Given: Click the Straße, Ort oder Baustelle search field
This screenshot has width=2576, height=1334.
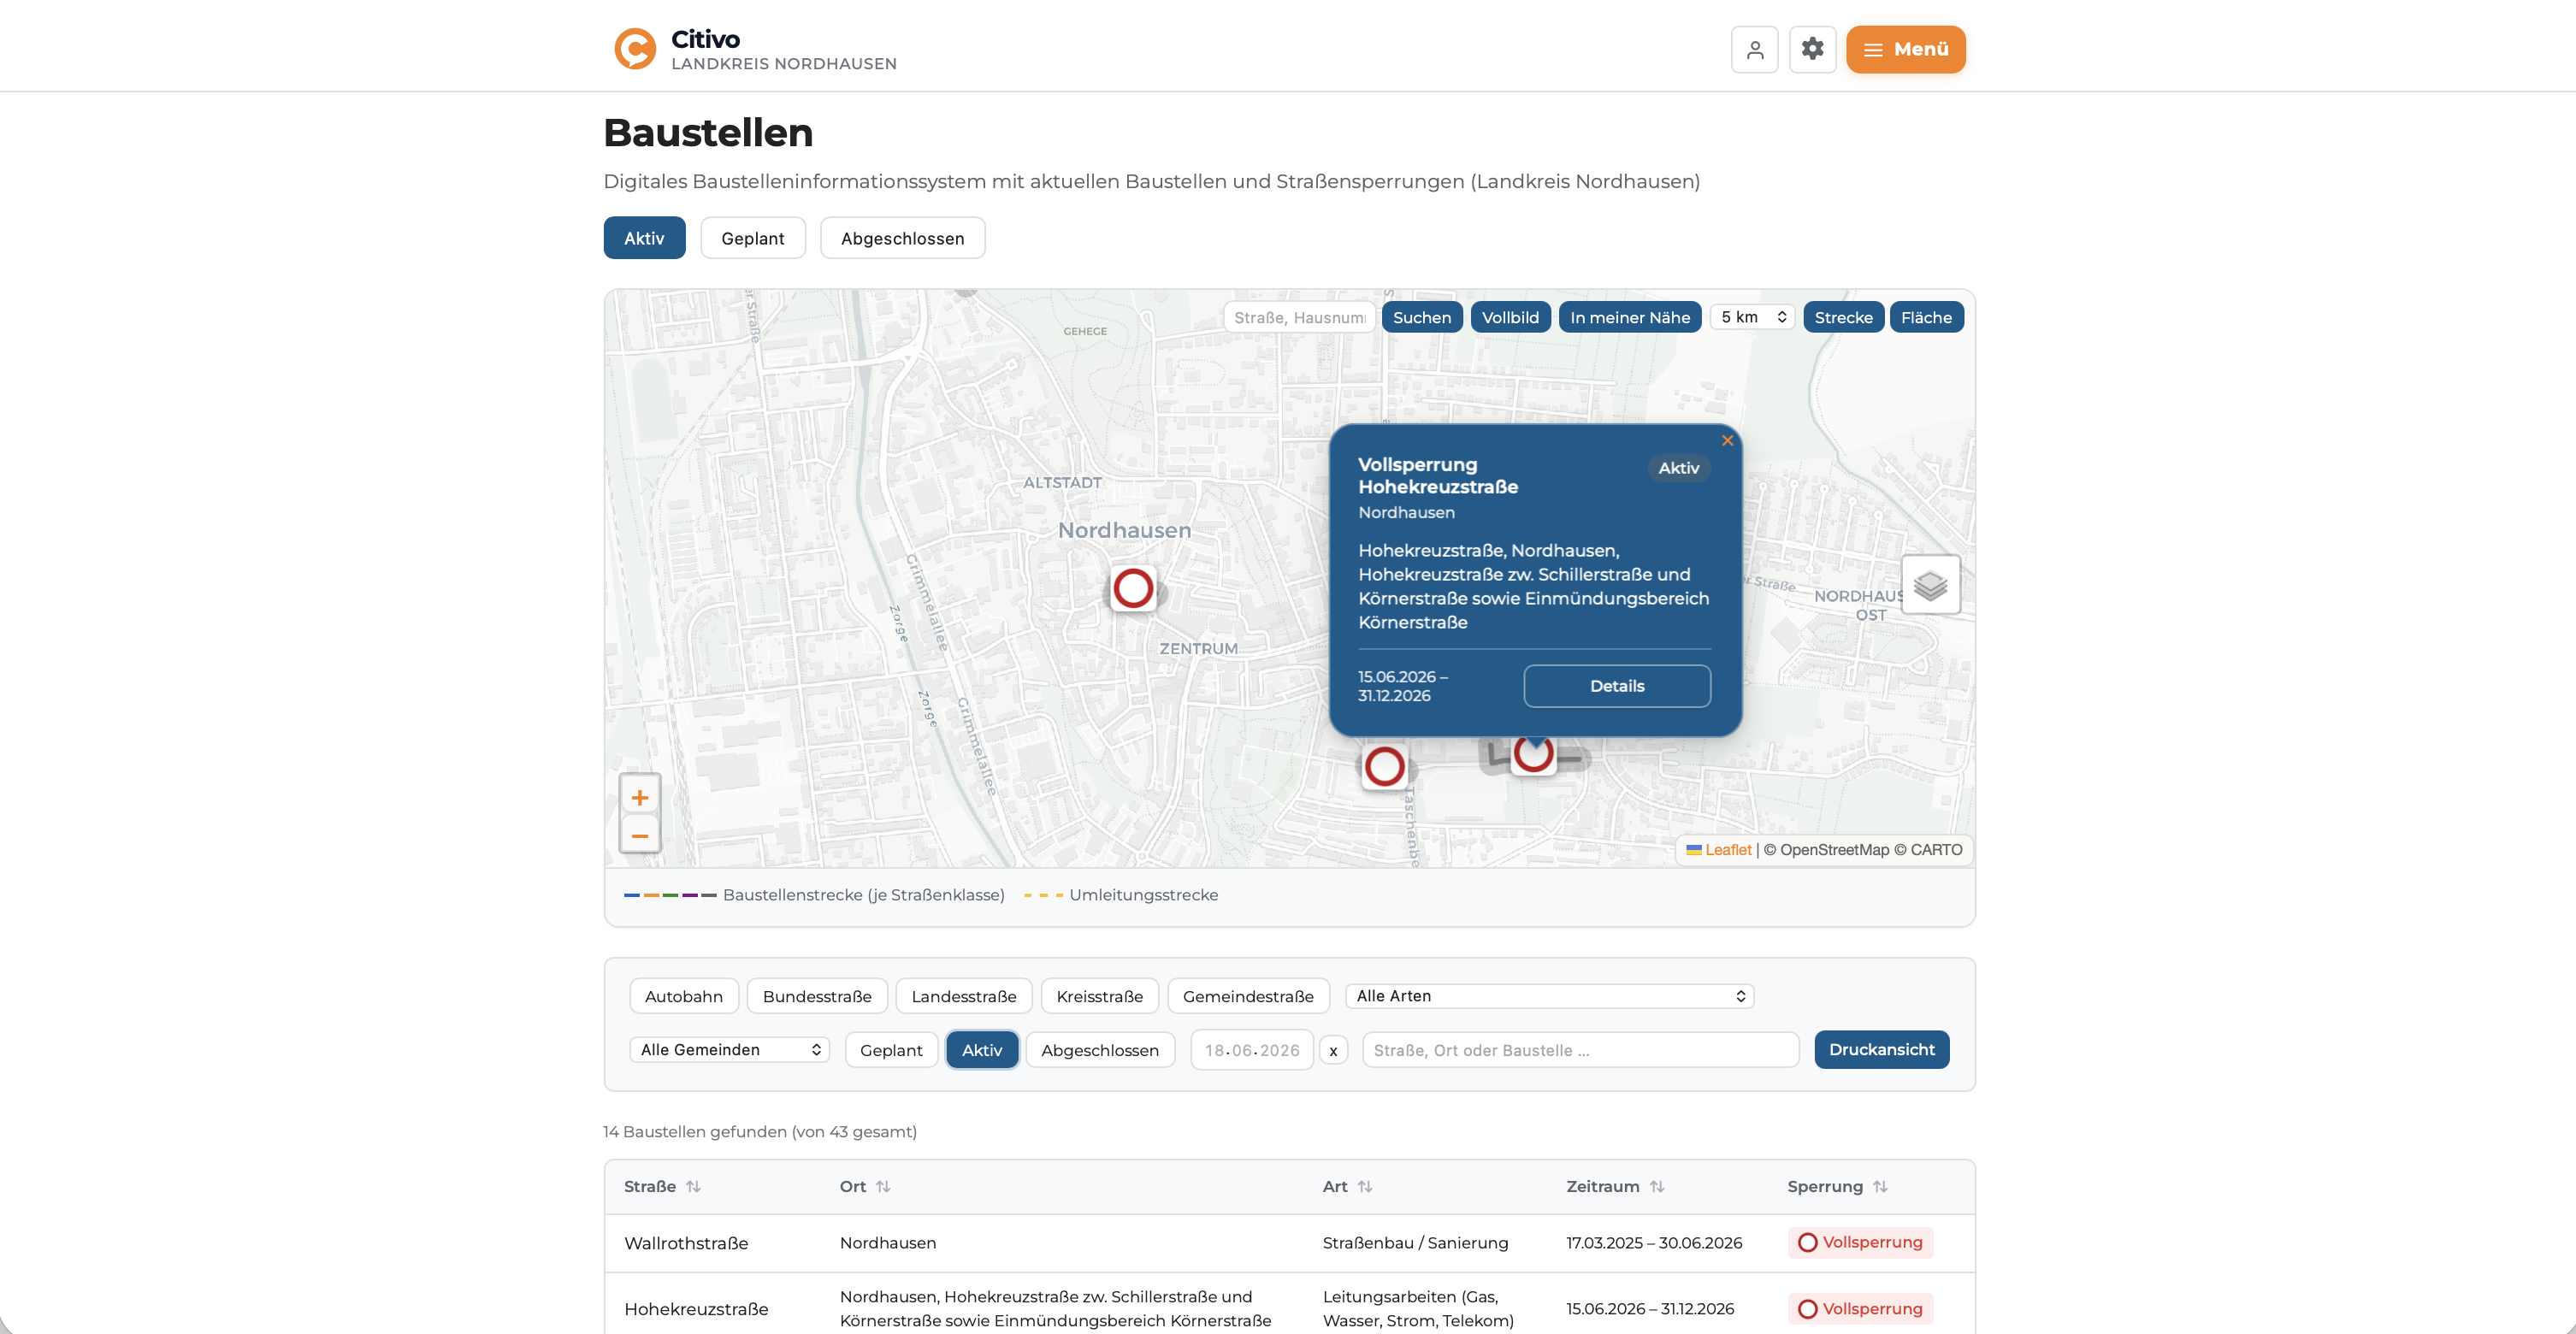Looking at the screenshot, I should tap(1580, 1050).
